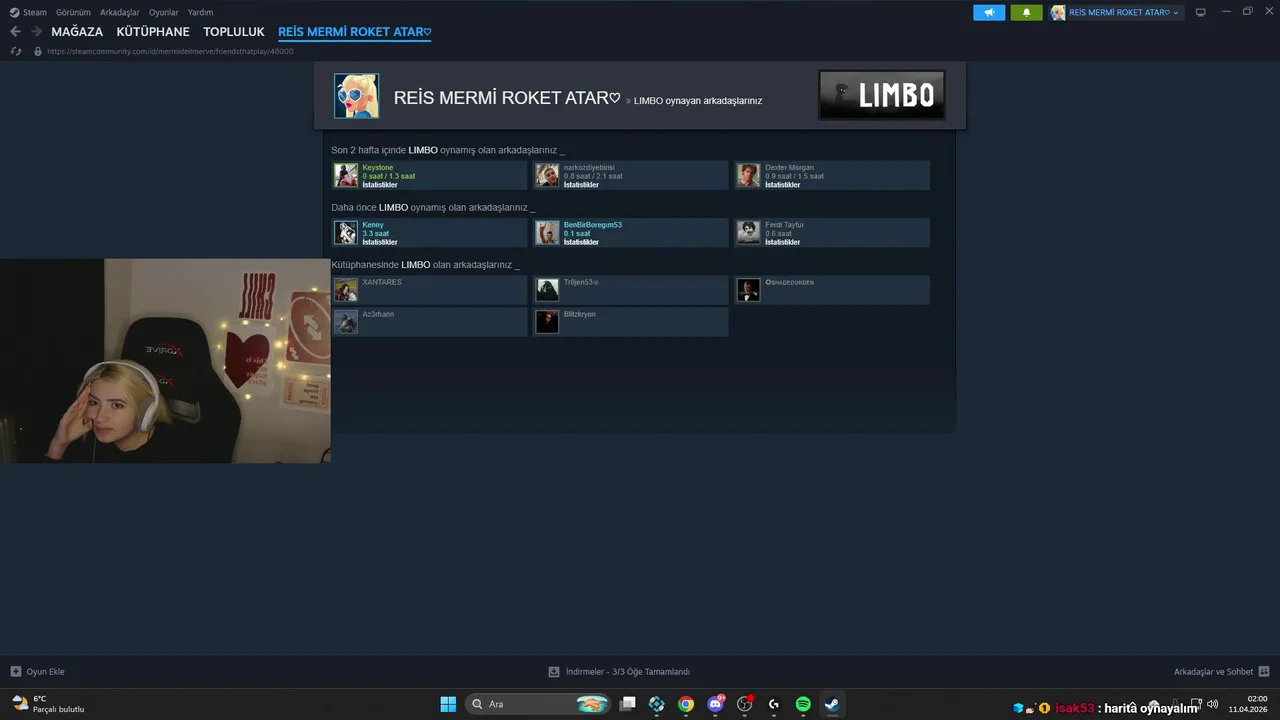This screenshot has width=1280, height=720.
Task: Open İstatistikler for Keystone
Action: (x=380, y=185)
